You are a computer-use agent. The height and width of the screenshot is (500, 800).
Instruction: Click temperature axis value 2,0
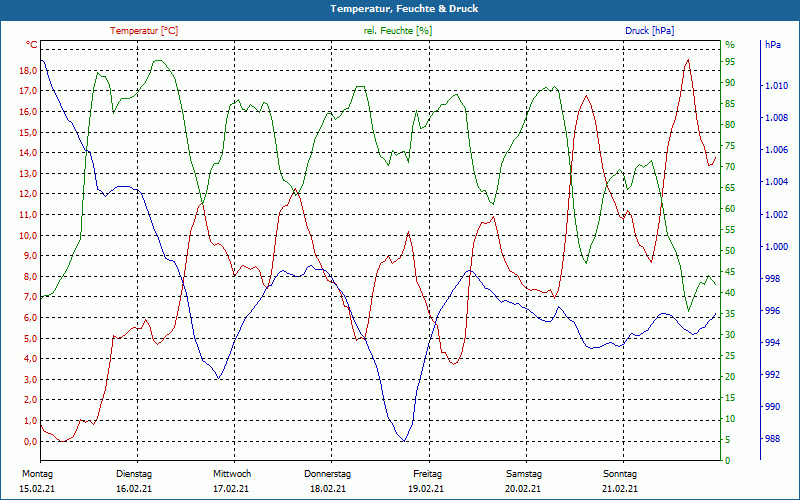30,400
